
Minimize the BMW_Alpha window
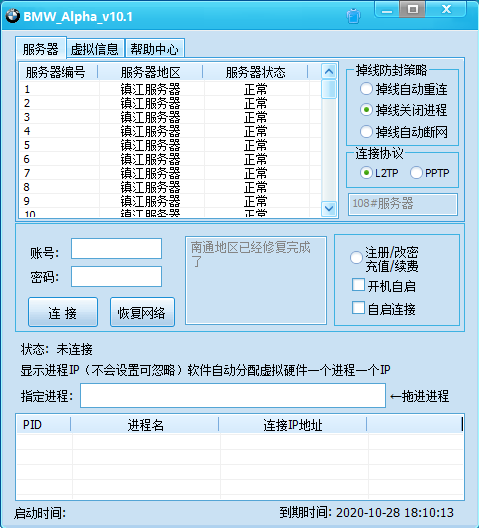click(387, 9)
